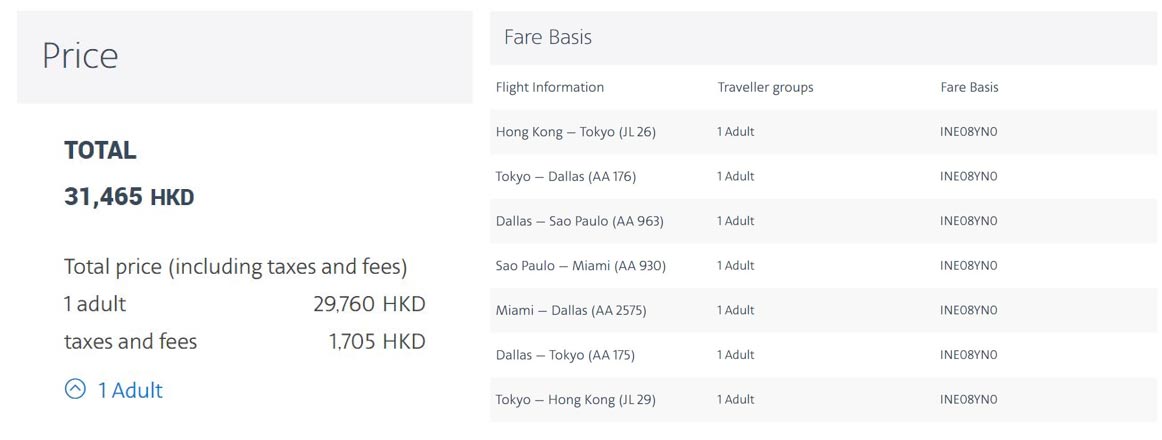Click the Fare Basis section title

pos(548,37)
